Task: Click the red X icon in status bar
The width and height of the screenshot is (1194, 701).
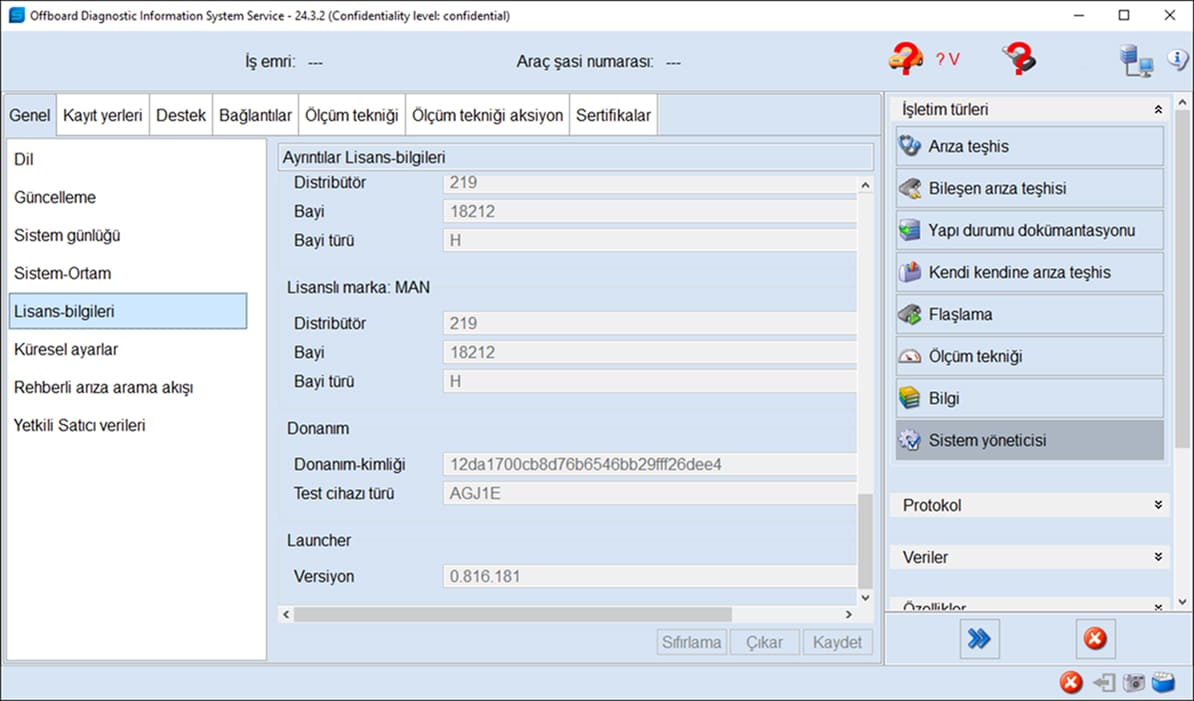Action: [1071, 682]
